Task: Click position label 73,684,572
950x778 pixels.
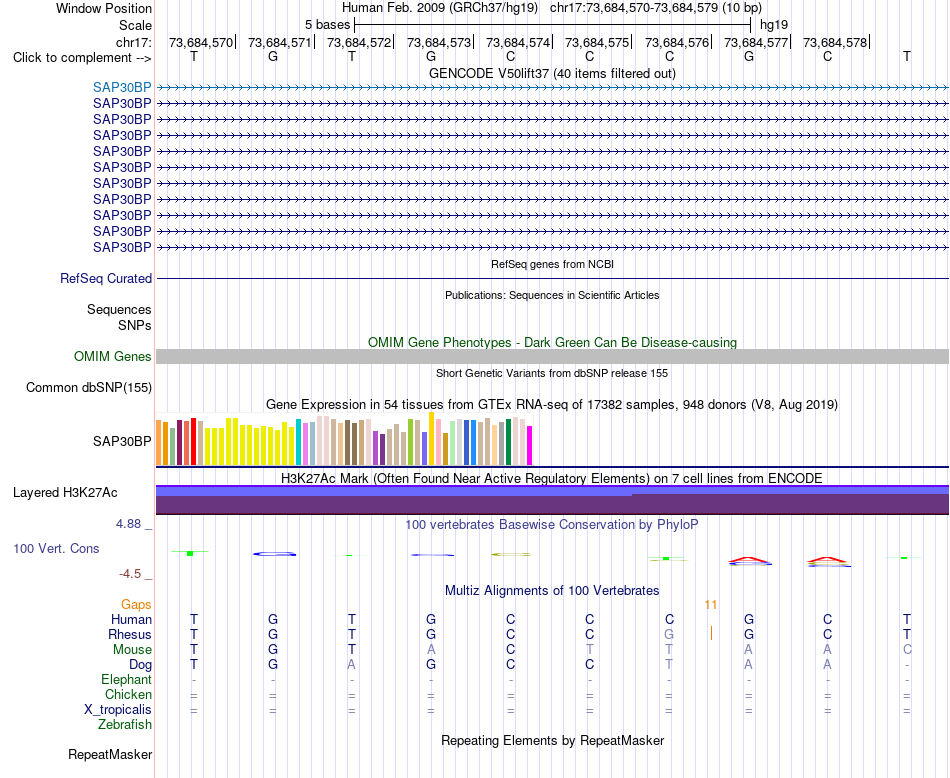Action: click(x=359, y=42)
